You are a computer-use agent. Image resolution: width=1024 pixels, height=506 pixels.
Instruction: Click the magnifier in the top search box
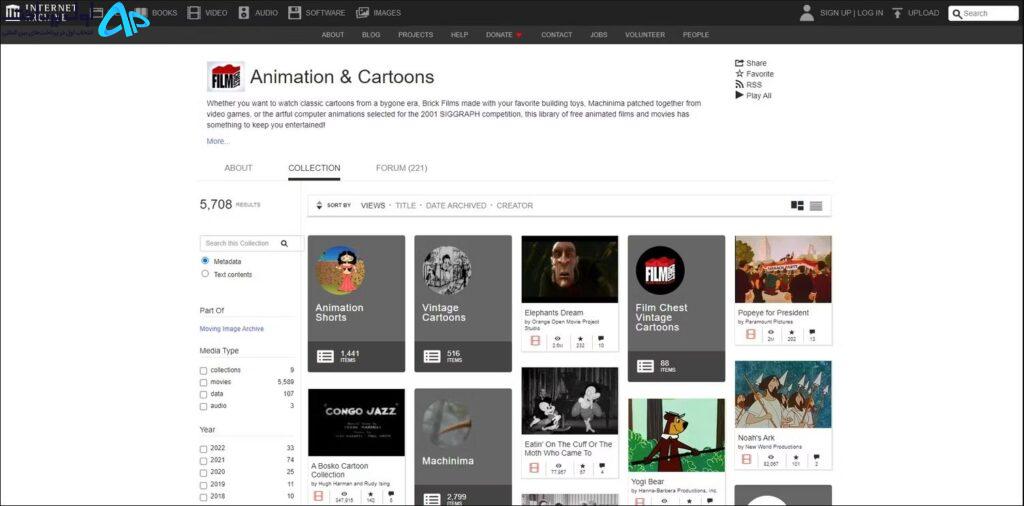point(957,13)
